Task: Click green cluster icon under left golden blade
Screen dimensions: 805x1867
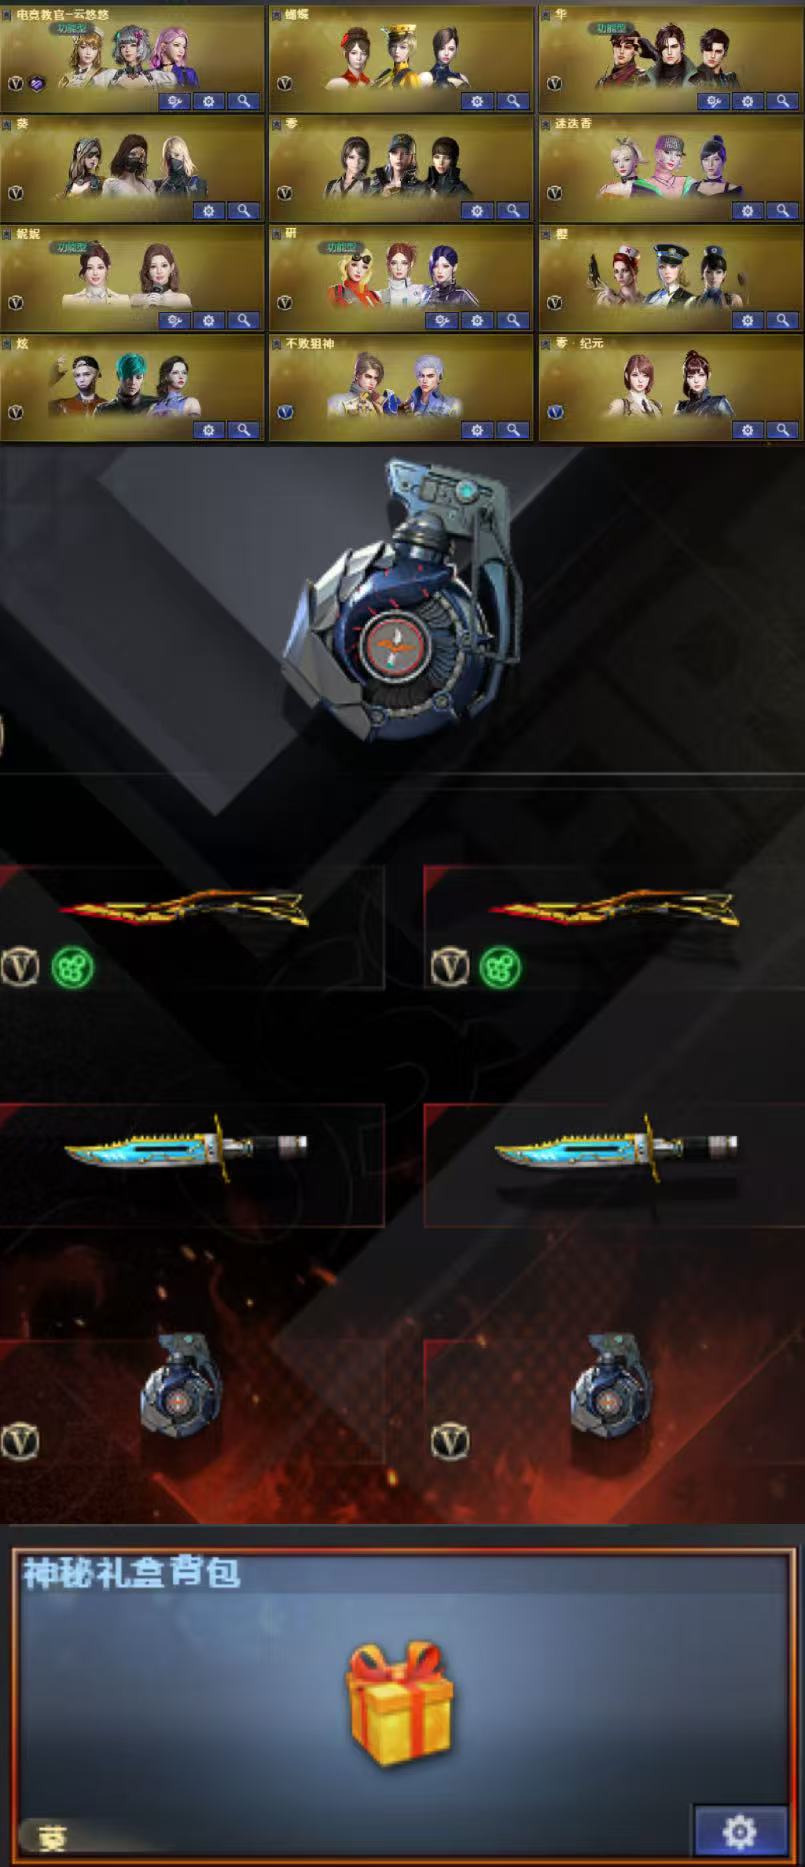Action: [72, 967]
